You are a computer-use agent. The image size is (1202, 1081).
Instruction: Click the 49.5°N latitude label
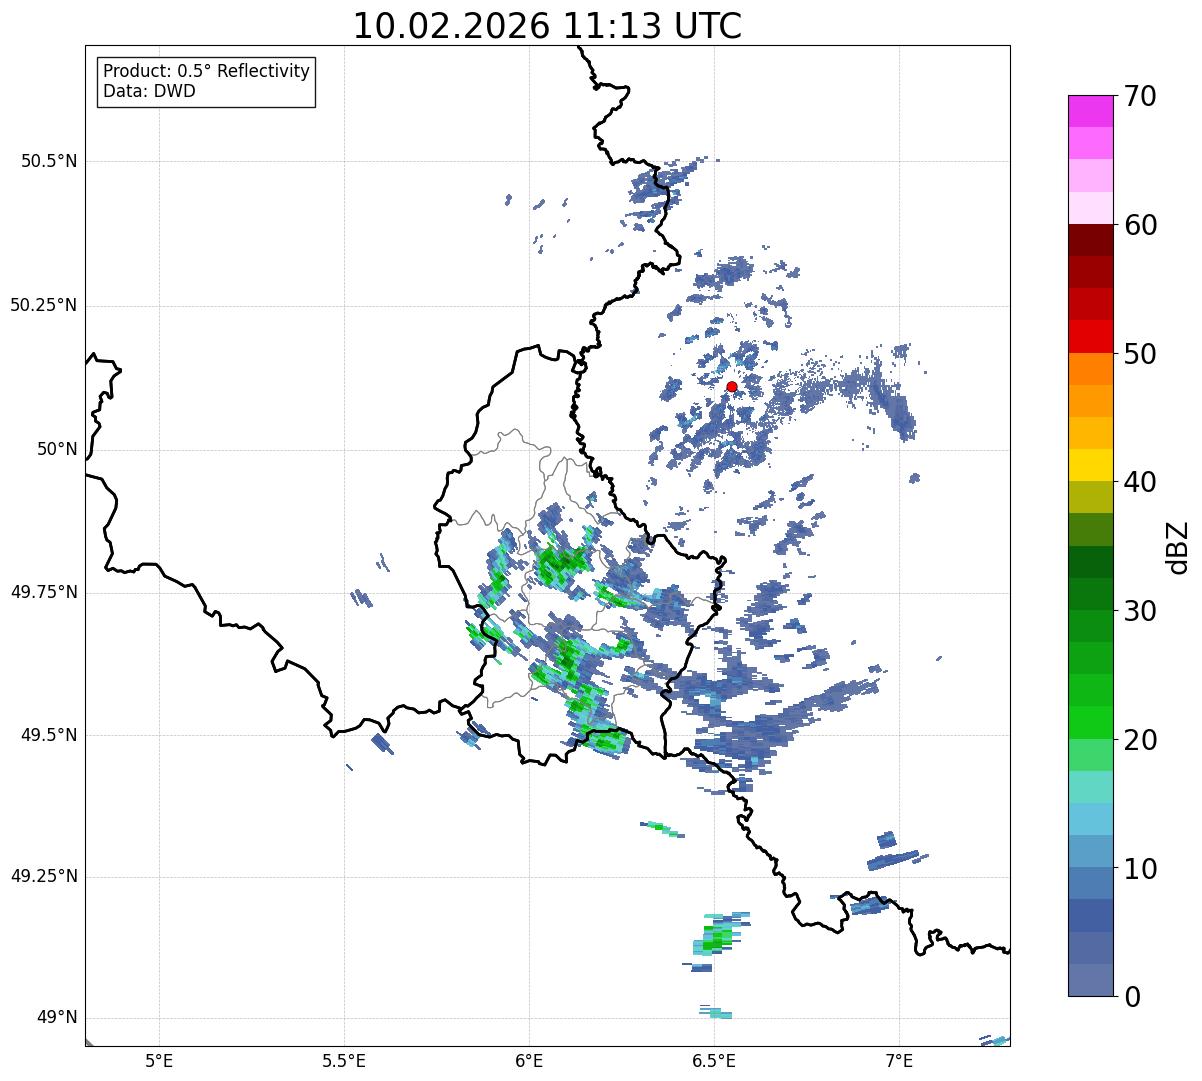[x=49, y=735]
